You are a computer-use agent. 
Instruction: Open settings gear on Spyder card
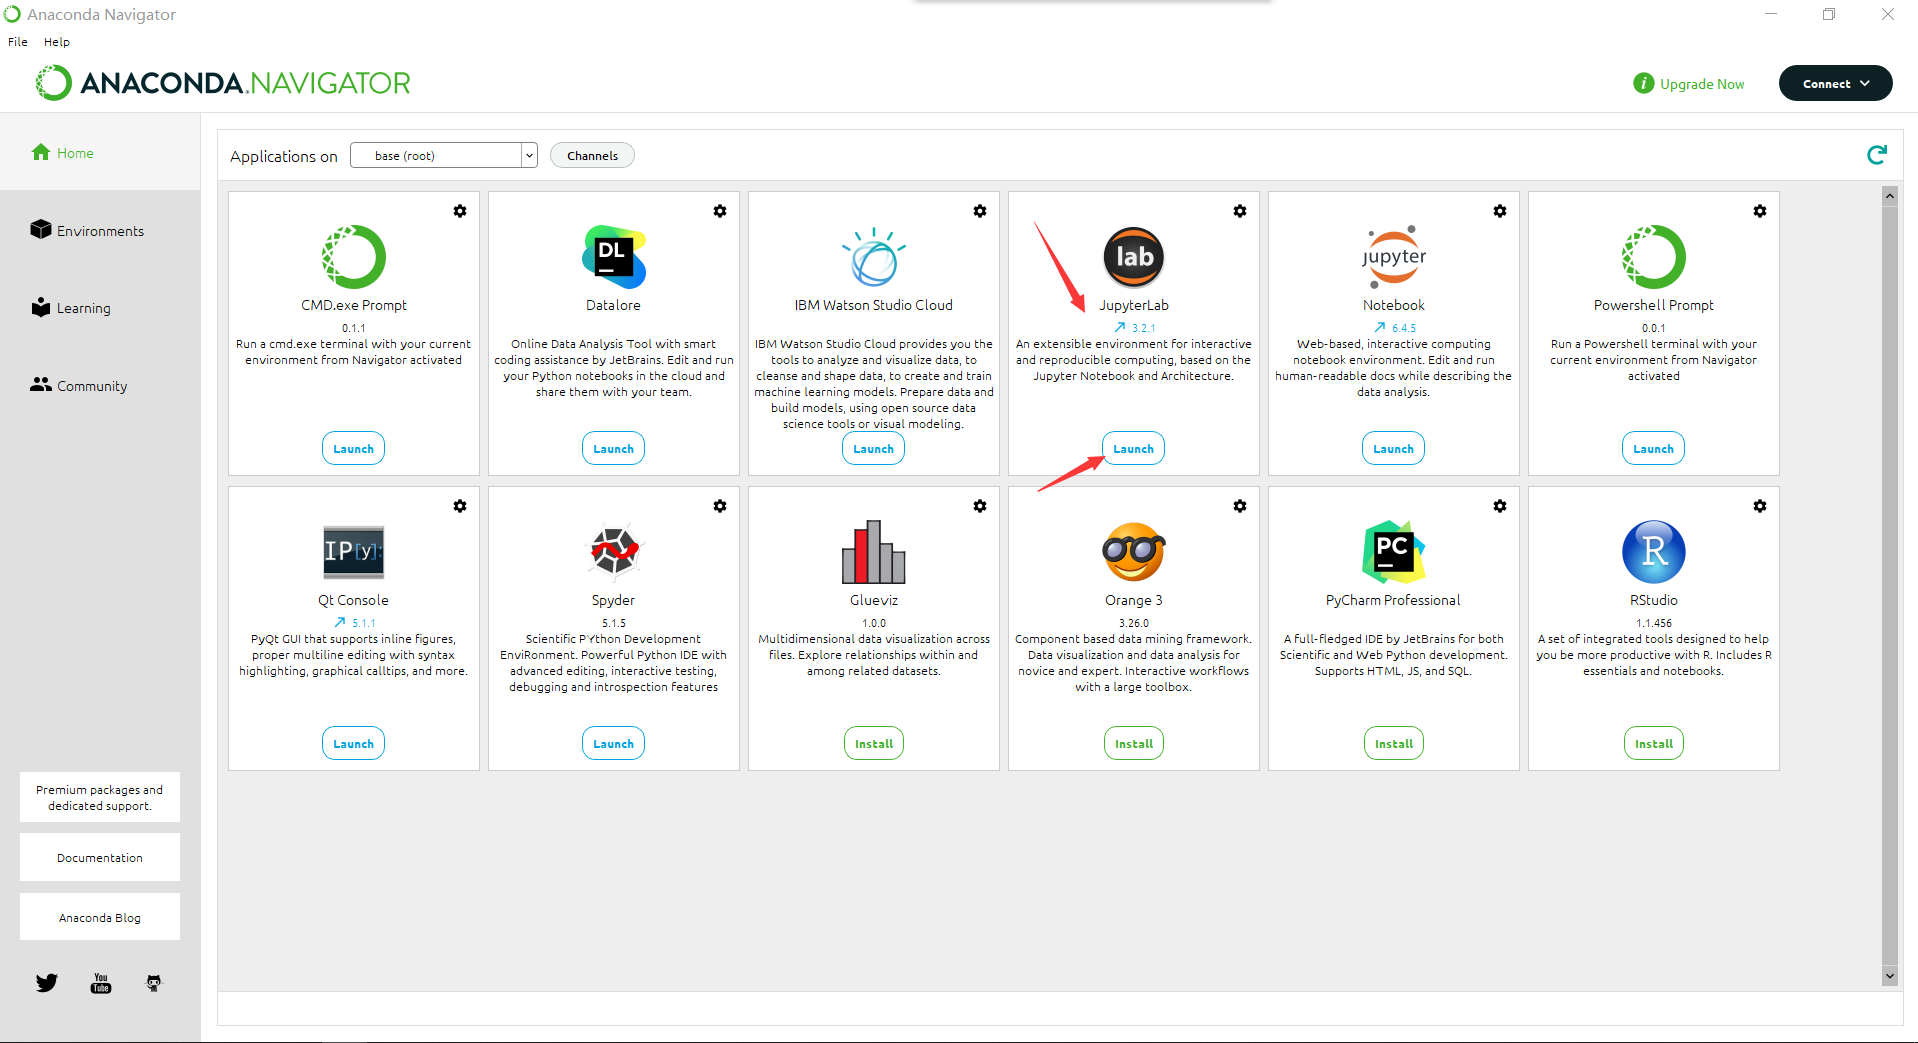(720, 506)
